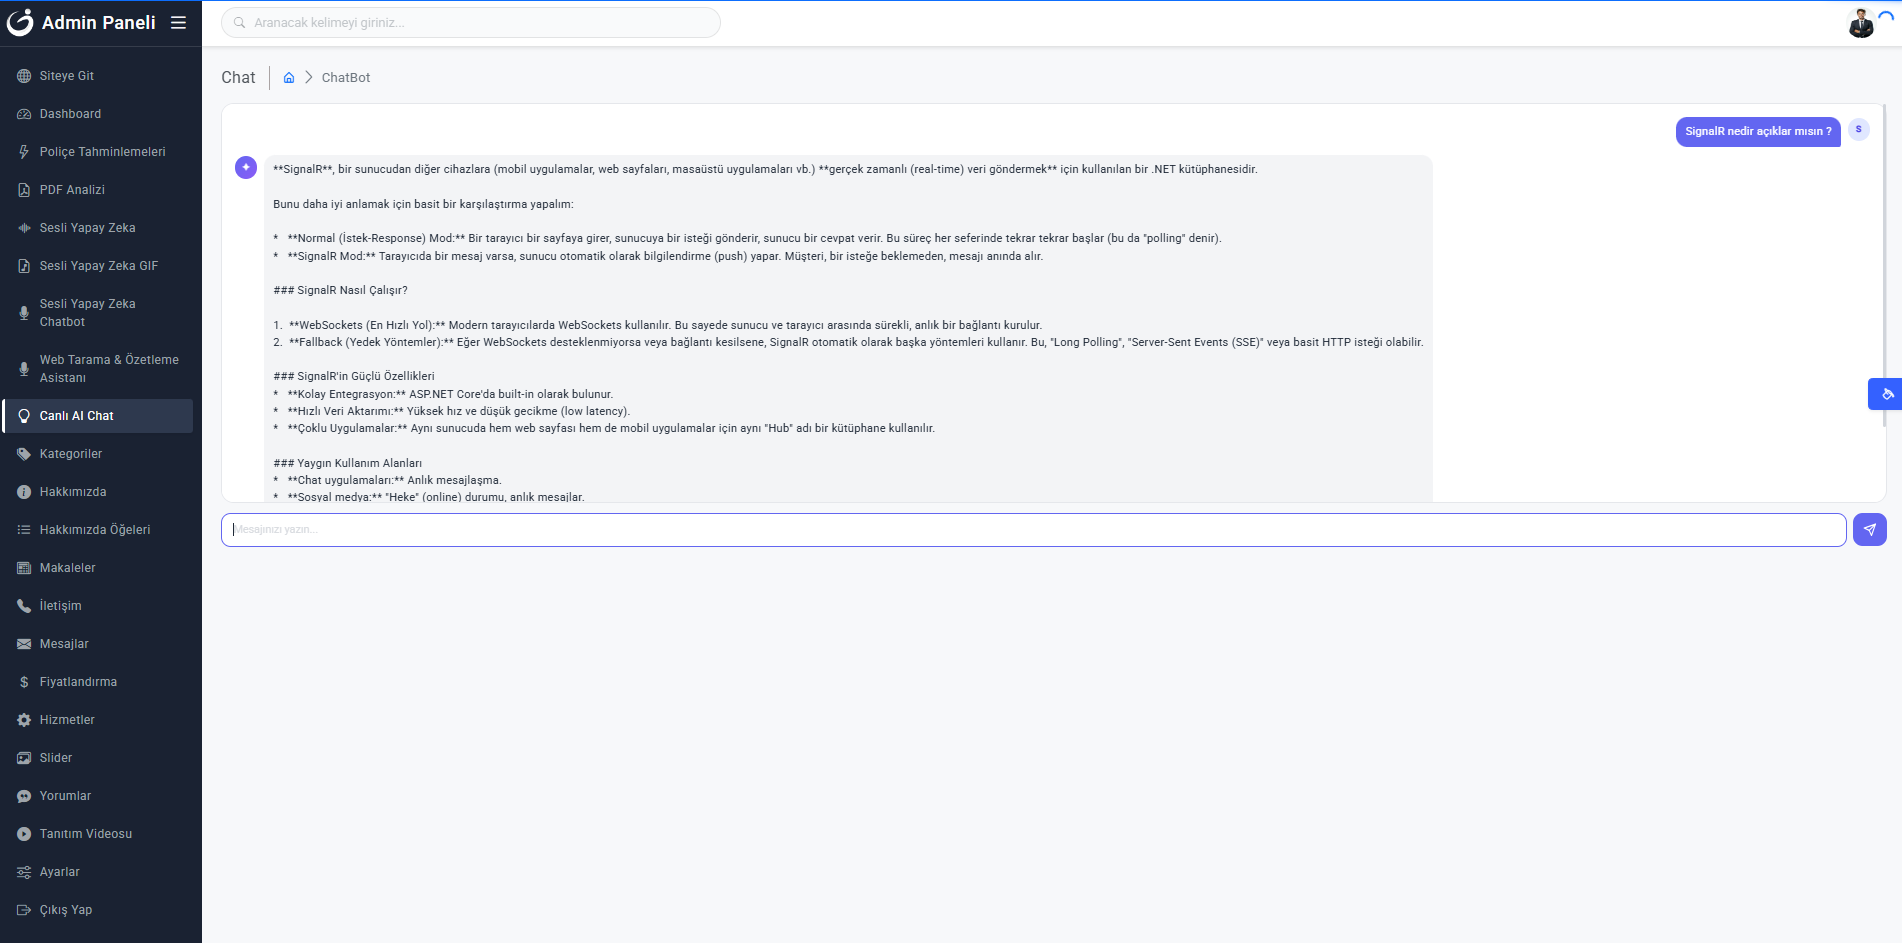Open the Makaleler section
The image size is (1902, 943).
click(98, 568)
